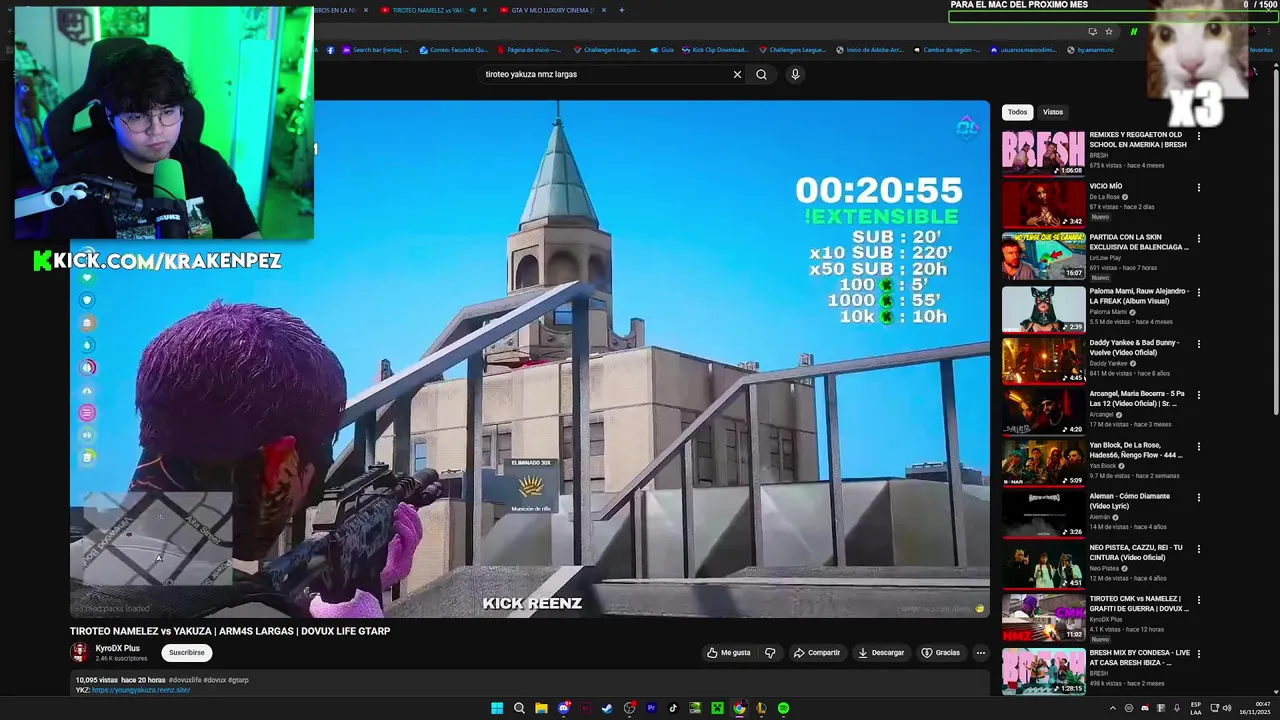Select the Vistos filter chip
This screenshot has width=1280, height=720.
click(1053, 112)
